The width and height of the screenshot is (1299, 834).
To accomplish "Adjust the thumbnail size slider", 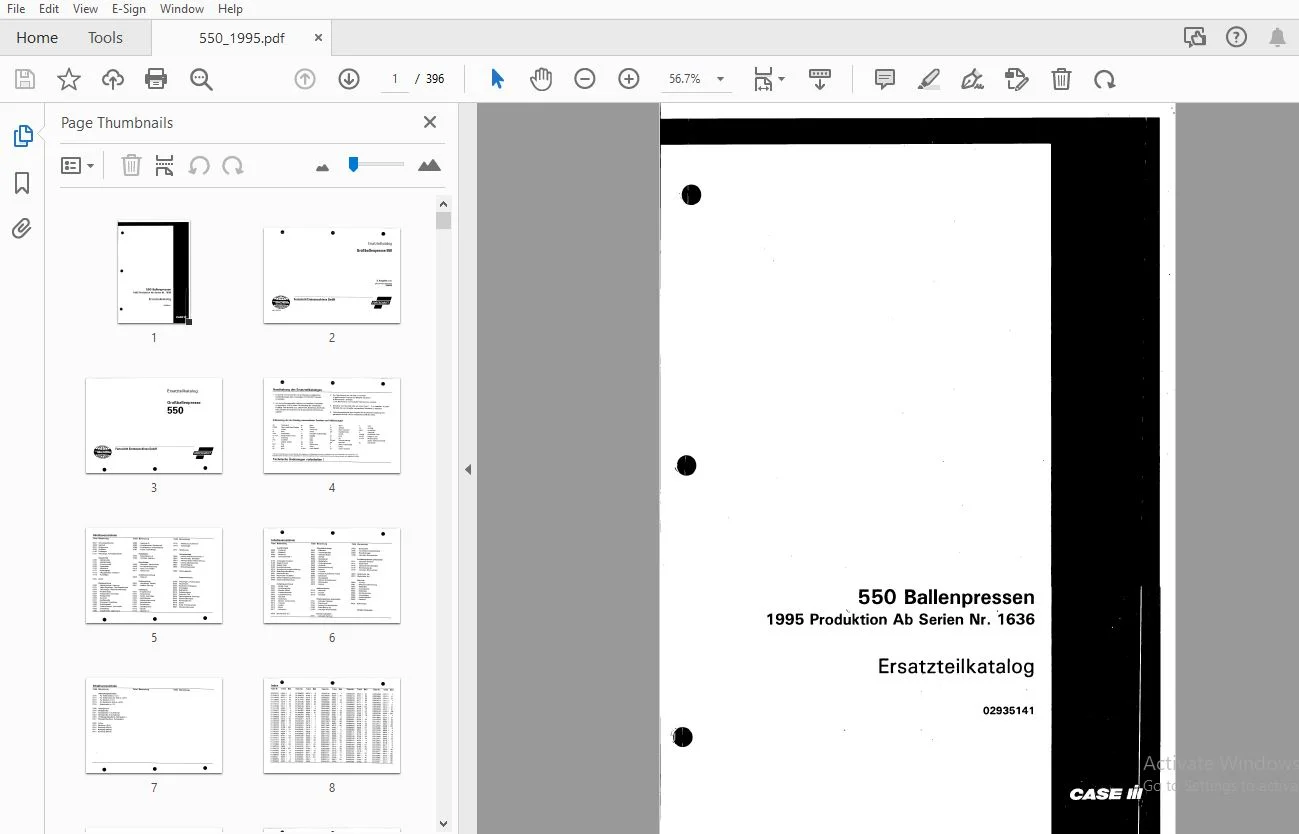I will click(353, 164).
